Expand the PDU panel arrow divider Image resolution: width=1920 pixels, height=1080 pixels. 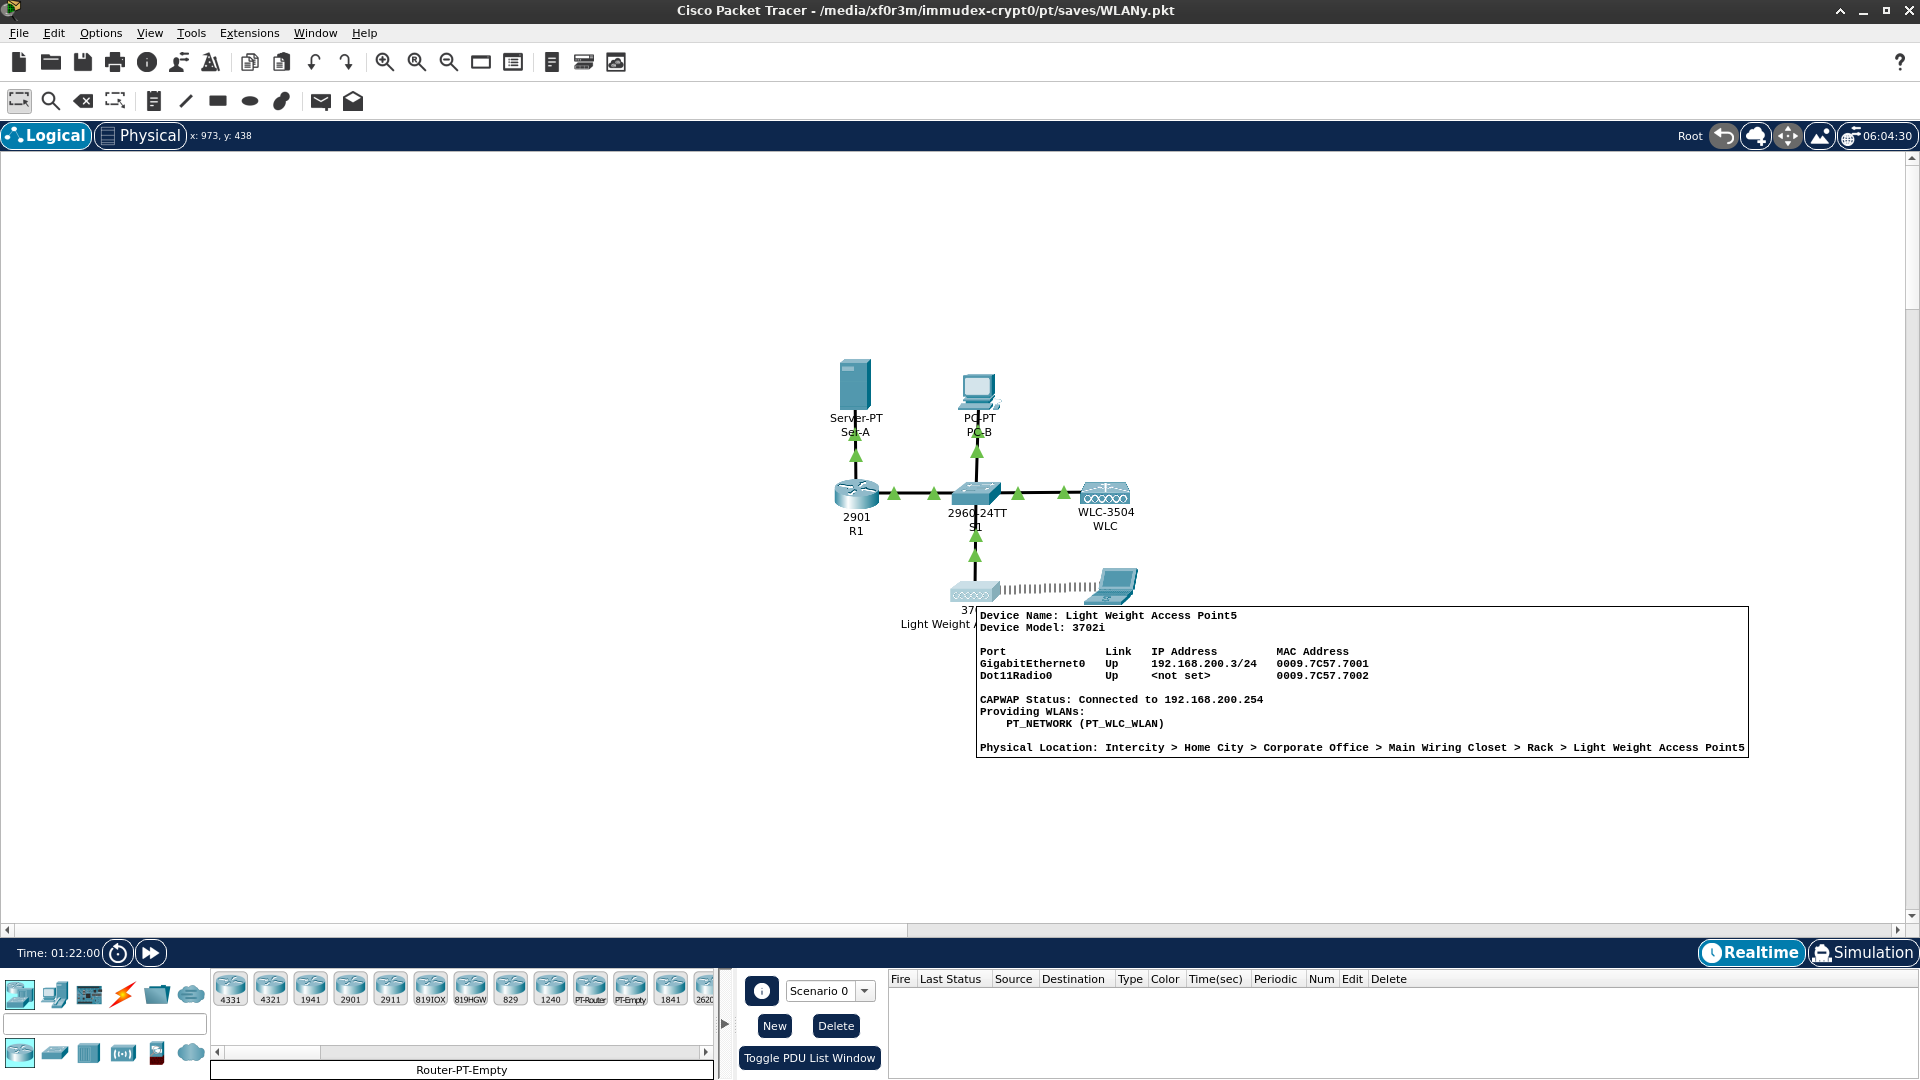[725, 1024]
